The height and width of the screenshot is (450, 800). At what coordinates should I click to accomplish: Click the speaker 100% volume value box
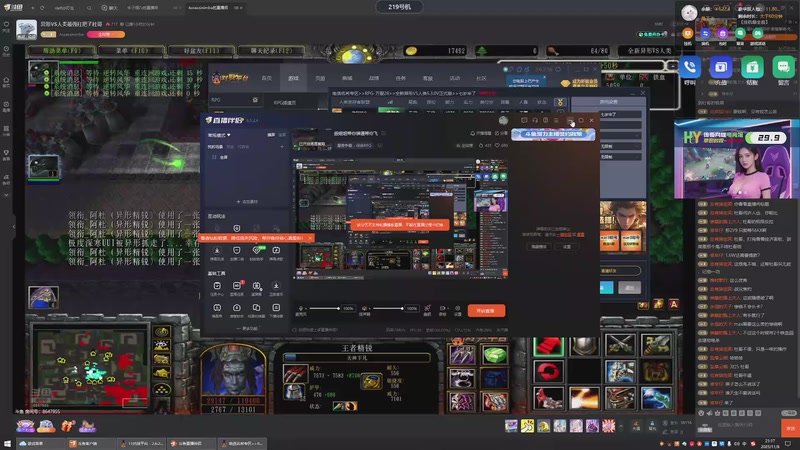[x=411, y=308]
